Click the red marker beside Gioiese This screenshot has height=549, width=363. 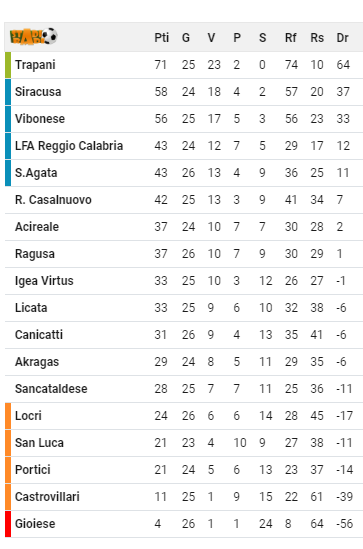click(x=8, y=524)
